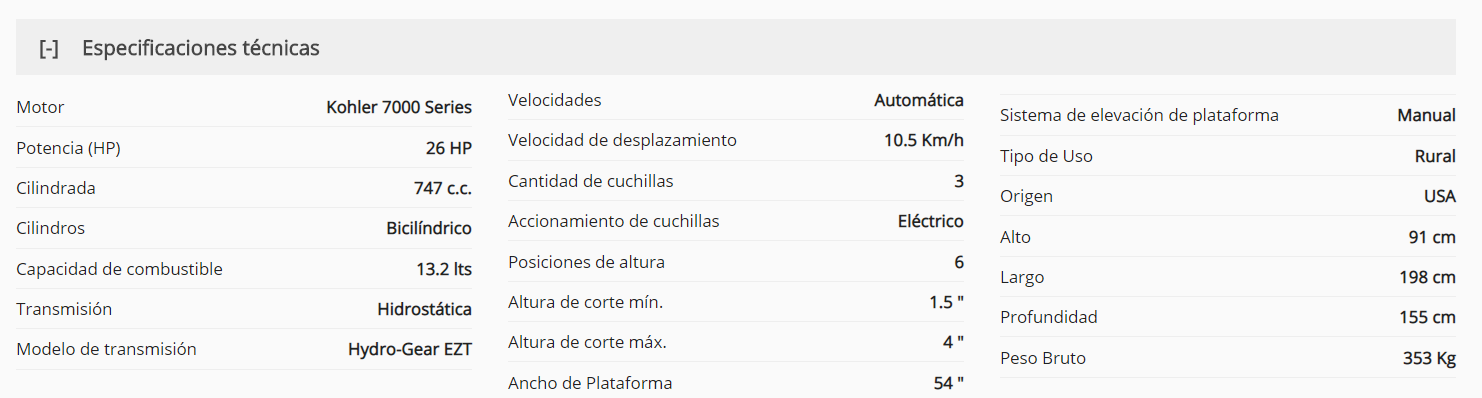Click the Posiciones de altura label
Screen dimensions: 1482x398
[x=586, y=262]
